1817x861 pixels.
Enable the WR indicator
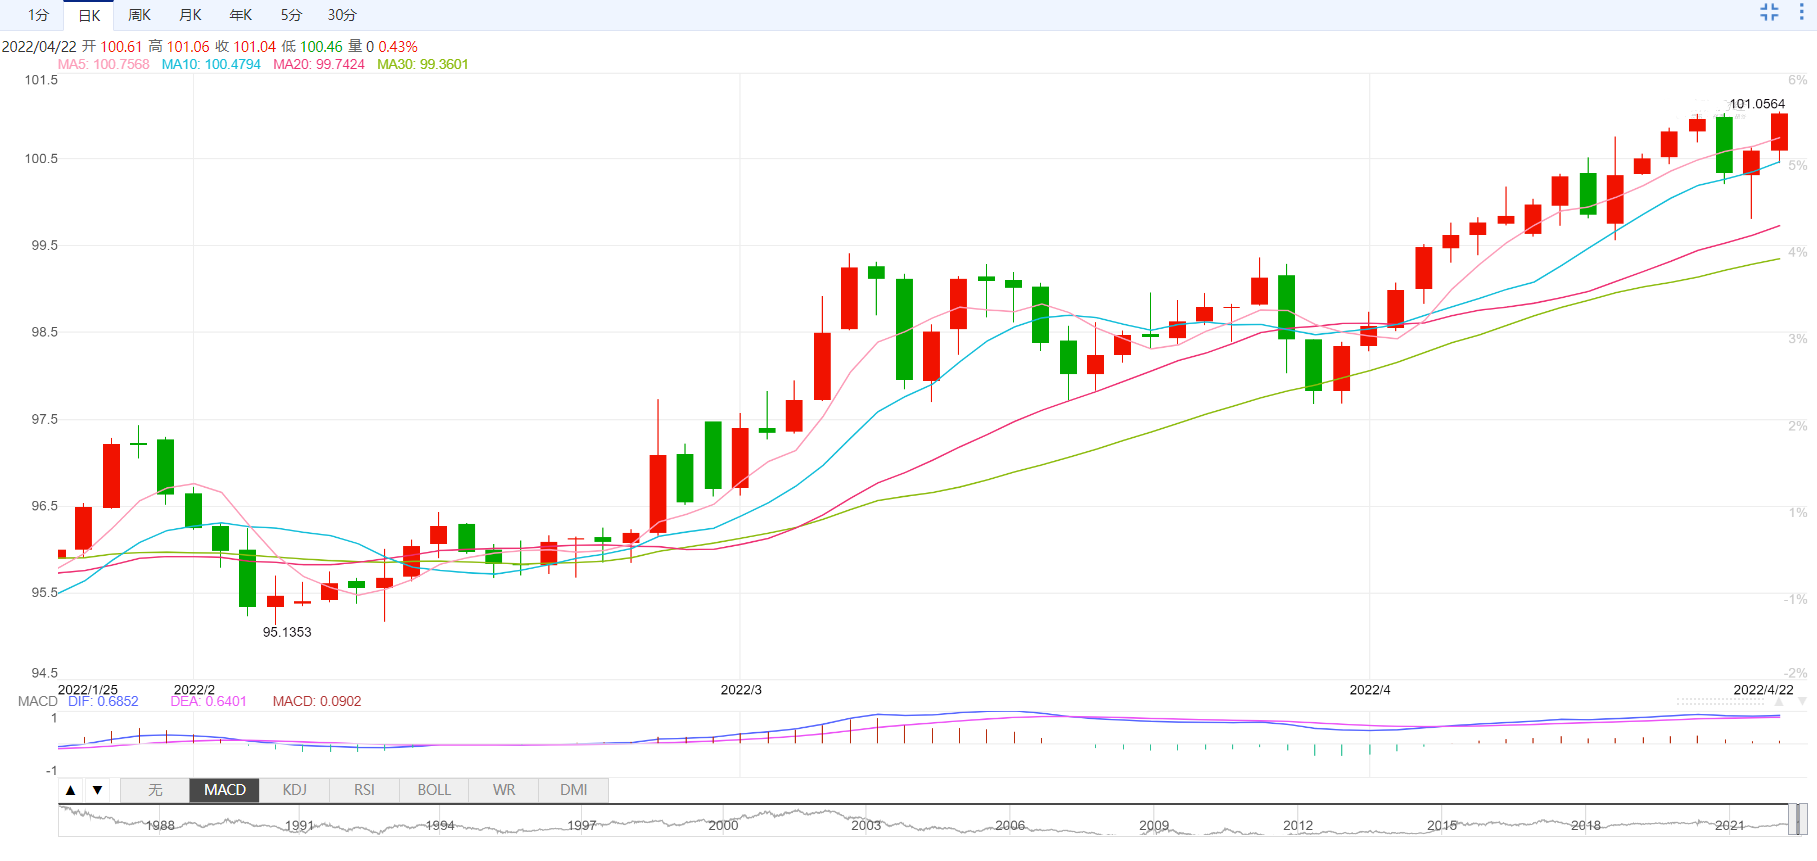tap(504, 790)
